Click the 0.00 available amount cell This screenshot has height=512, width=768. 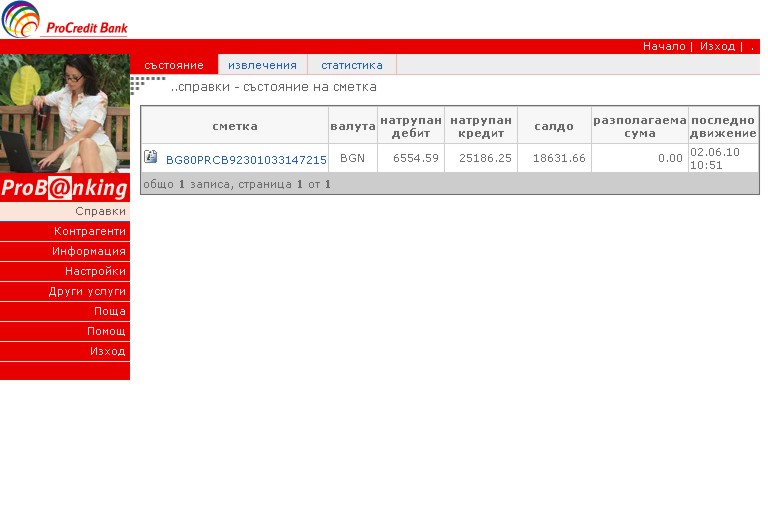pos(640,158)
